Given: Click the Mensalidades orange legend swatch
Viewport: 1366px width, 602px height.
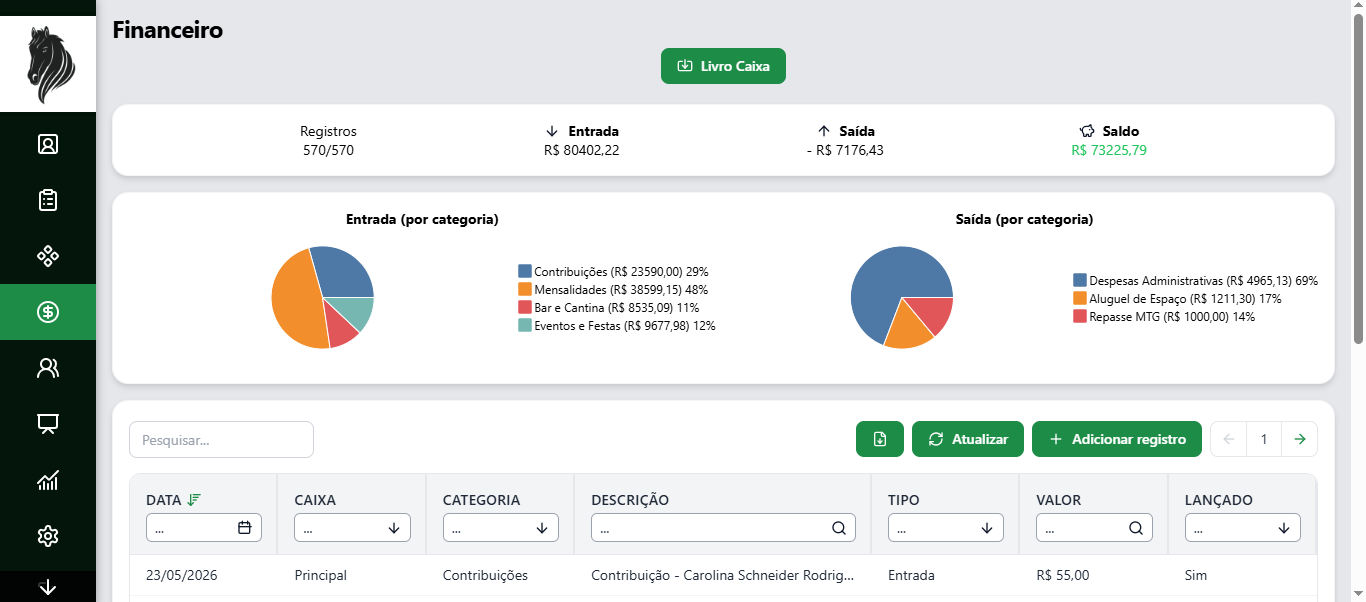Looking at the screenshot, I should pos(525,289).
